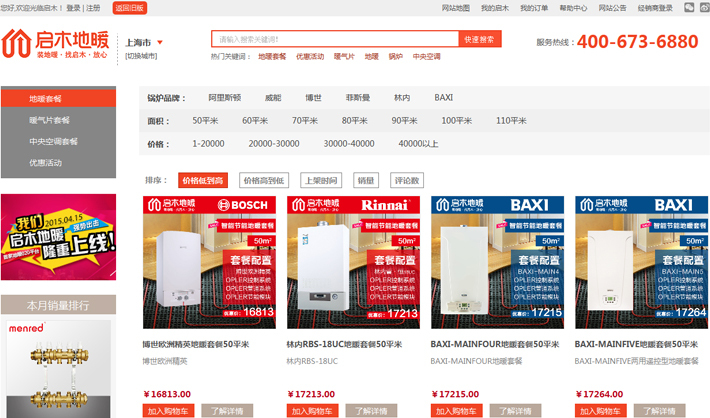Filter by area 100平米
This screenshot has width=710, height=418.
click(x=456, y=121)
